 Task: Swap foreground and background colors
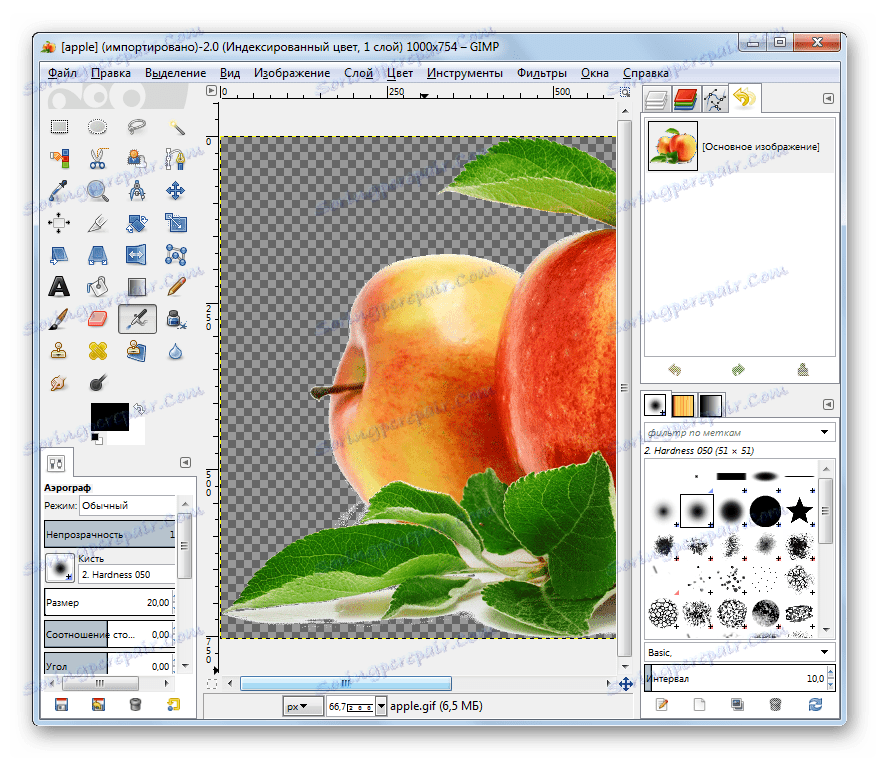(138, 409)
